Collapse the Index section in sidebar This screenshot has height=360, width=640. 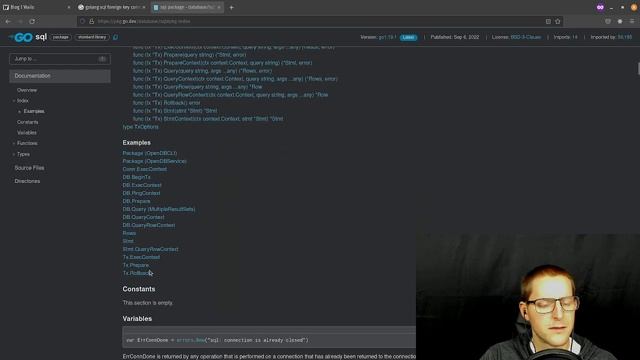(x=14, y=101)
